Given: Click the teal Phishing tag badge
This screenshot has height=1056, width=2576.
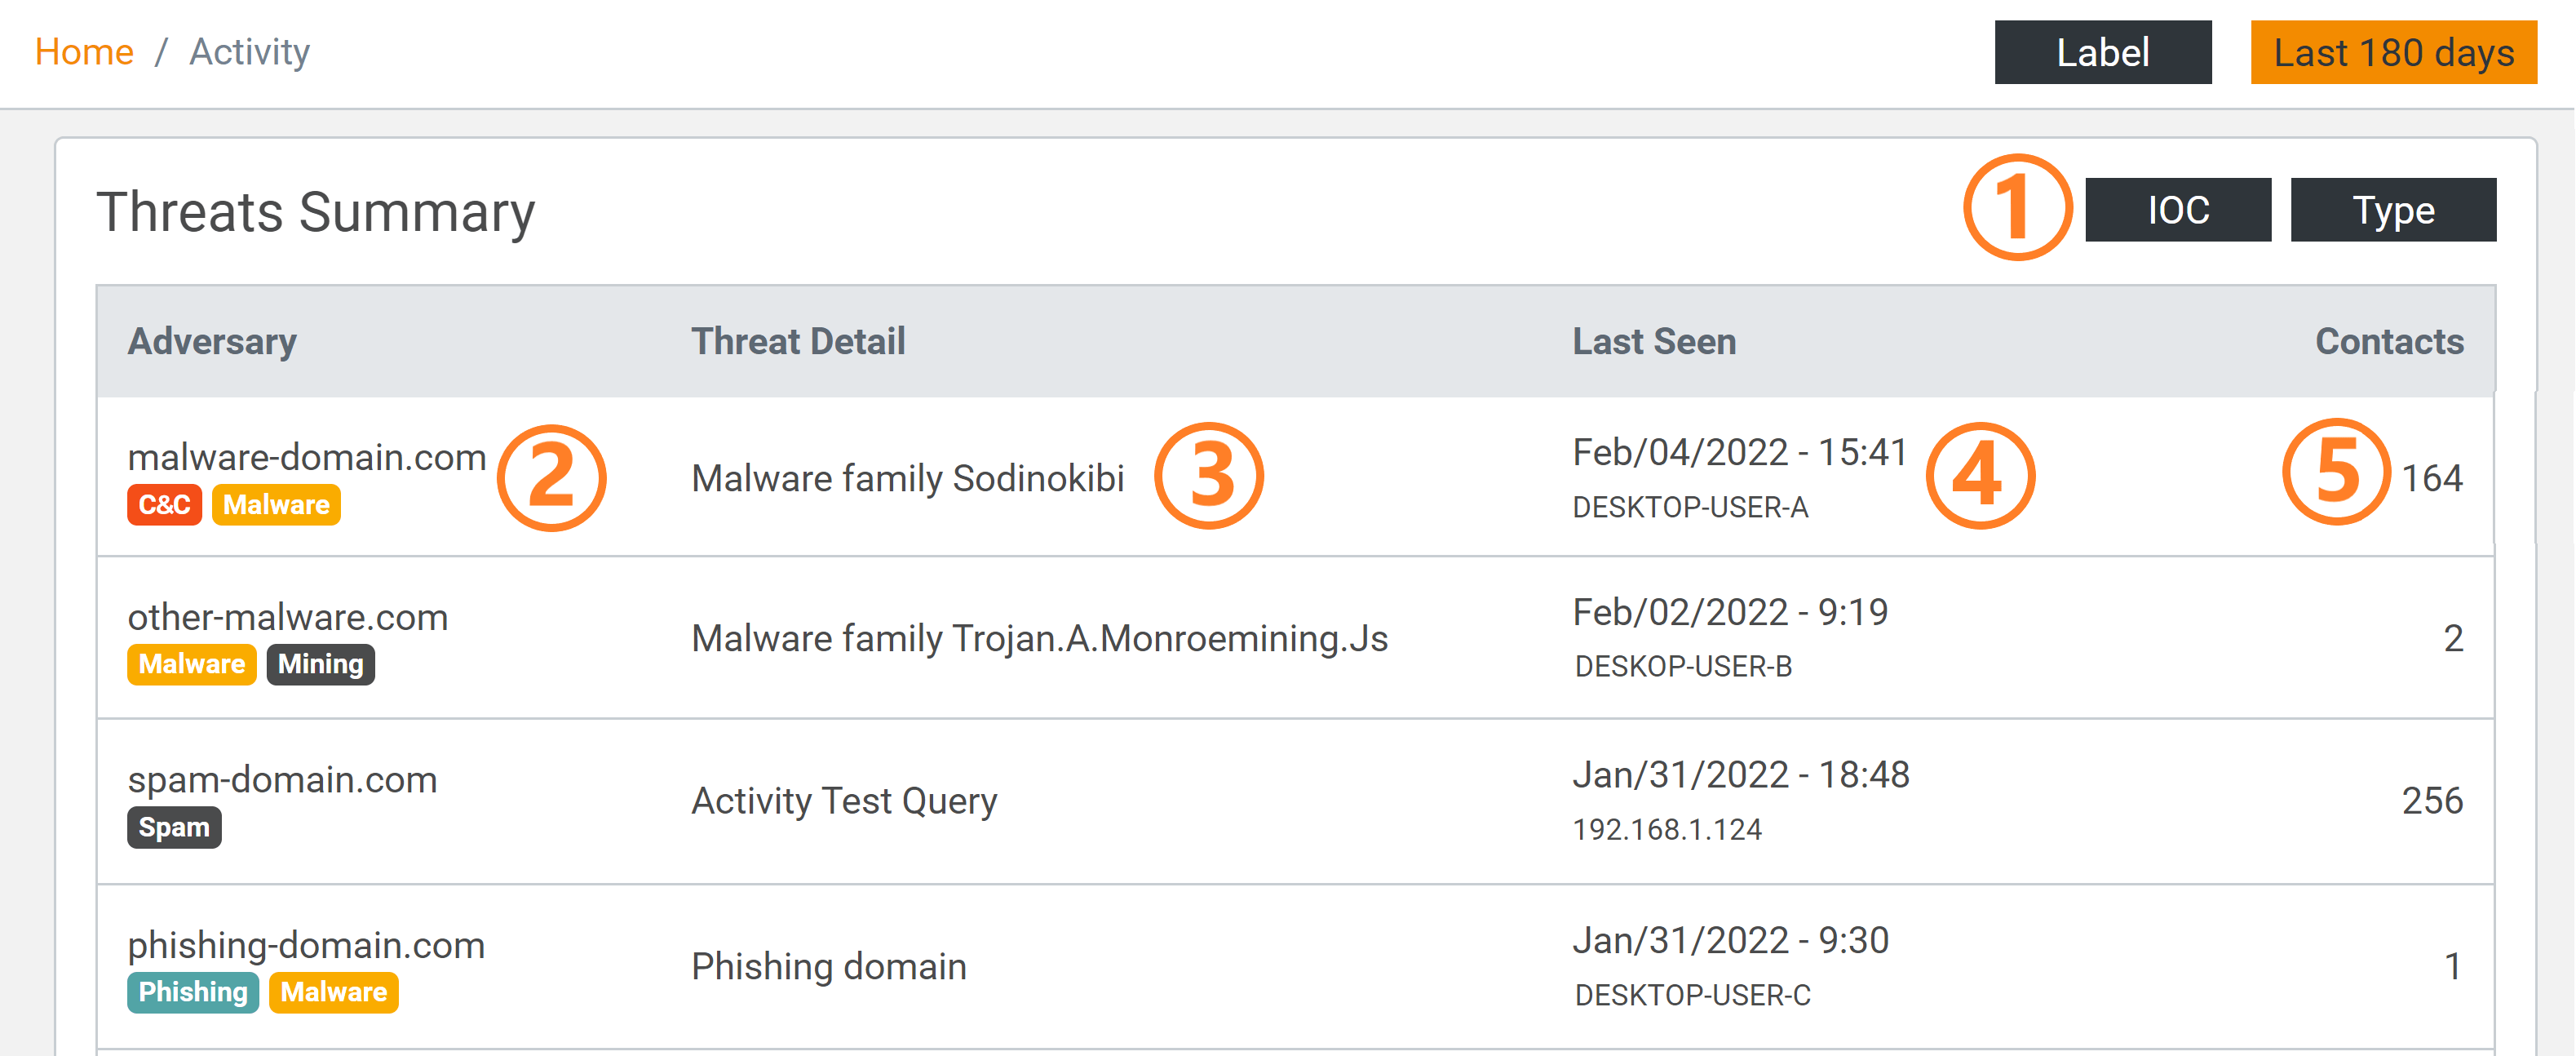Looking at the screenshot, I should point(193,992).
